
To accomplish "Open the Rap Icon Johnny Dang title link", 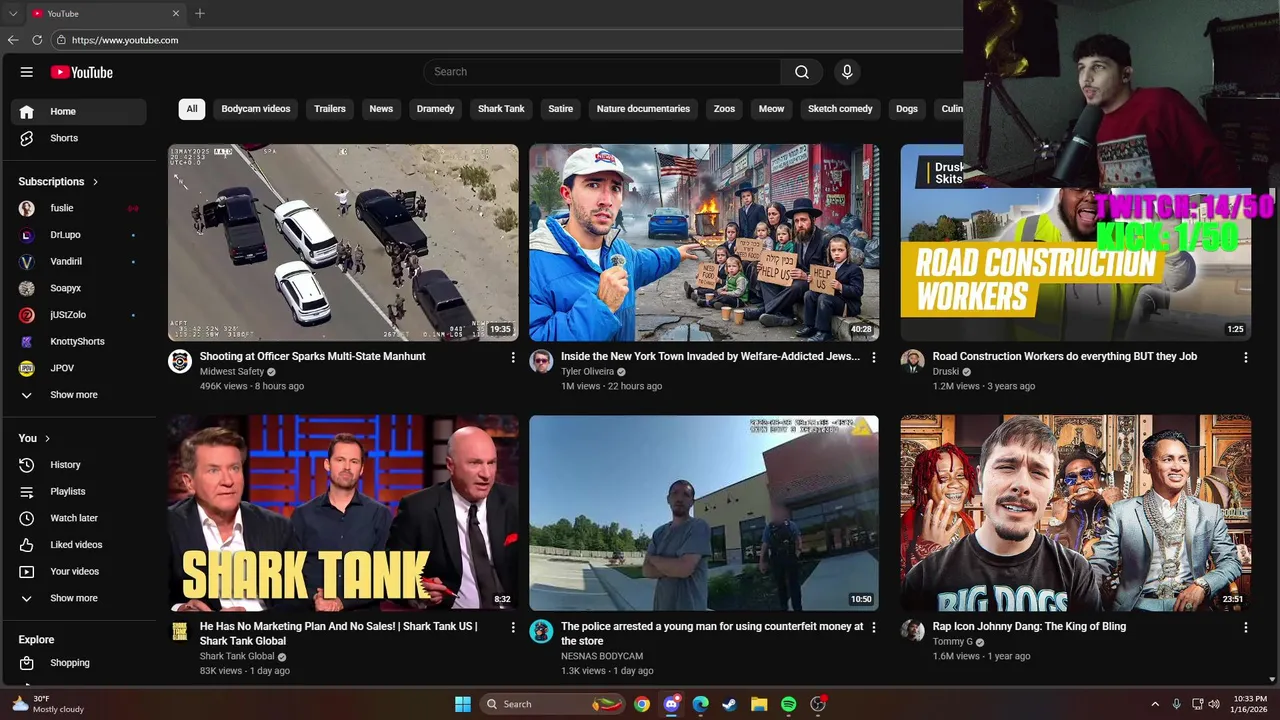I will click(1029, 627).
